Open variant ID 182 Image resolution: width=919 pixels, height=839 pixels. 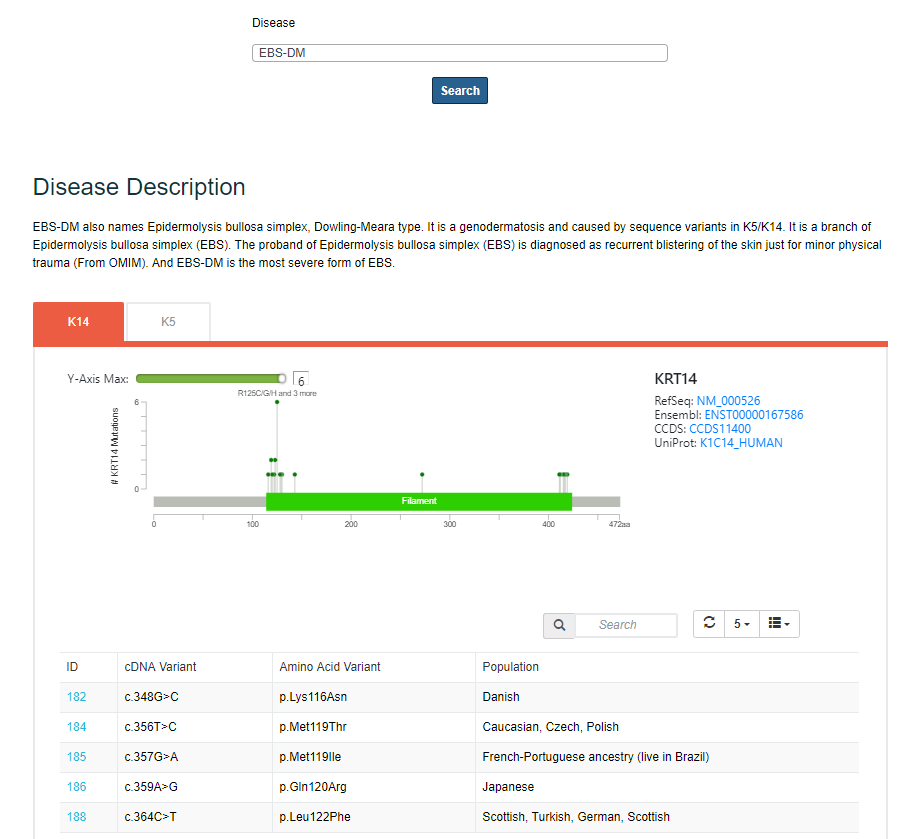coord(76,697)
